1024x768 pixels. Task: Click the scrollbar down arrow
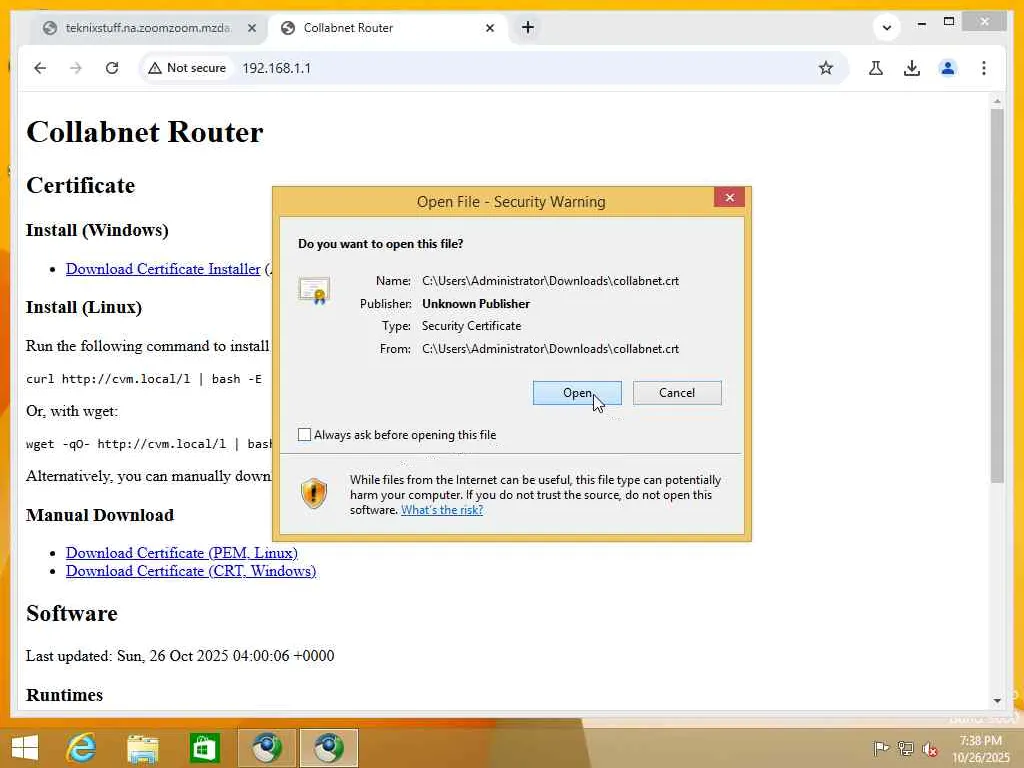pyautogui.click(x=997, y=701)
